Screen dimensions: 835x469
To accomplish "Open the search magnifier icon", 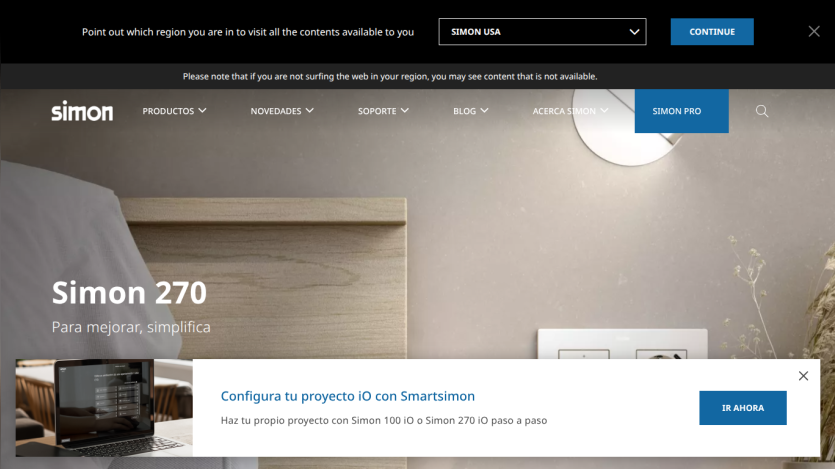I will pyautogui.click(x=762, y=111).
